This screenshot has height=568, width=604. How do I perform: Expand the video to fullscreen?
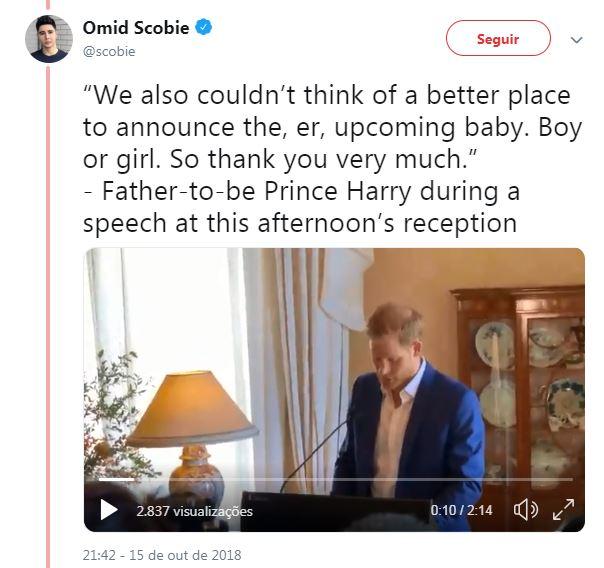tap(564, 510)
